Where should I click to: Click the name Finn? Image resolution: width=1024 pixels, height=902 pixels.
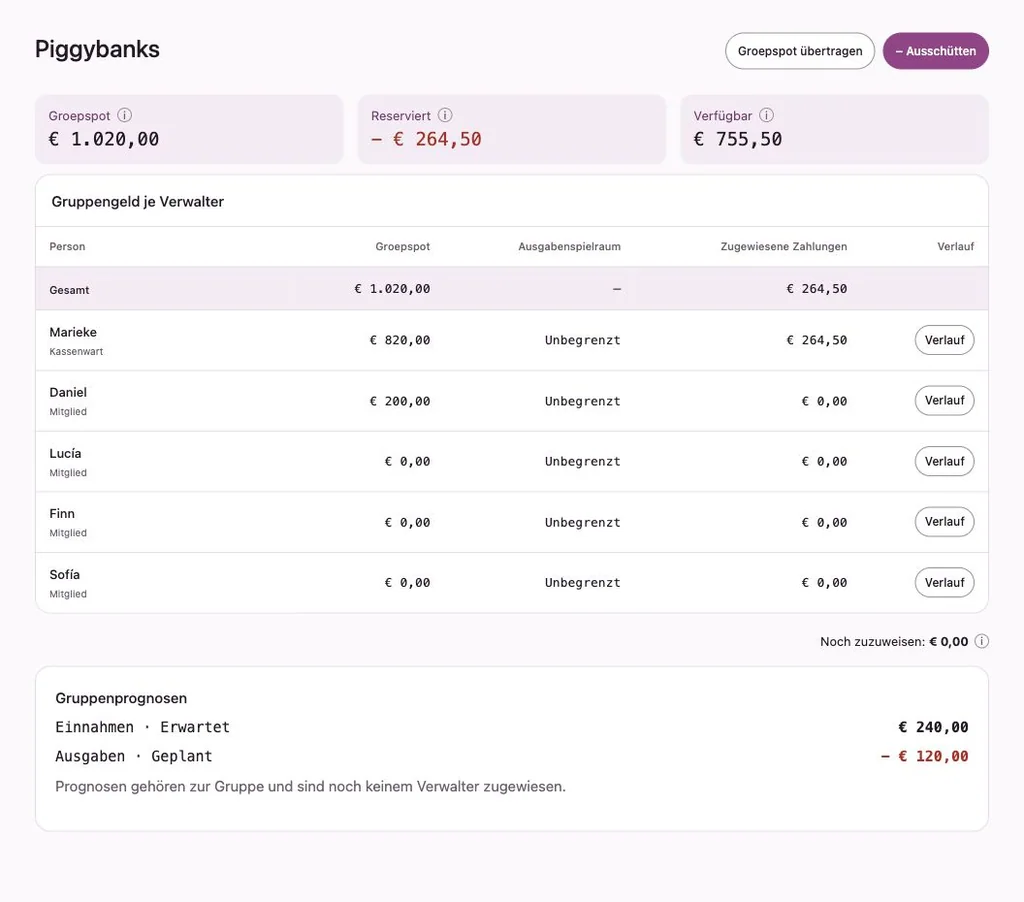click(62, 514)
